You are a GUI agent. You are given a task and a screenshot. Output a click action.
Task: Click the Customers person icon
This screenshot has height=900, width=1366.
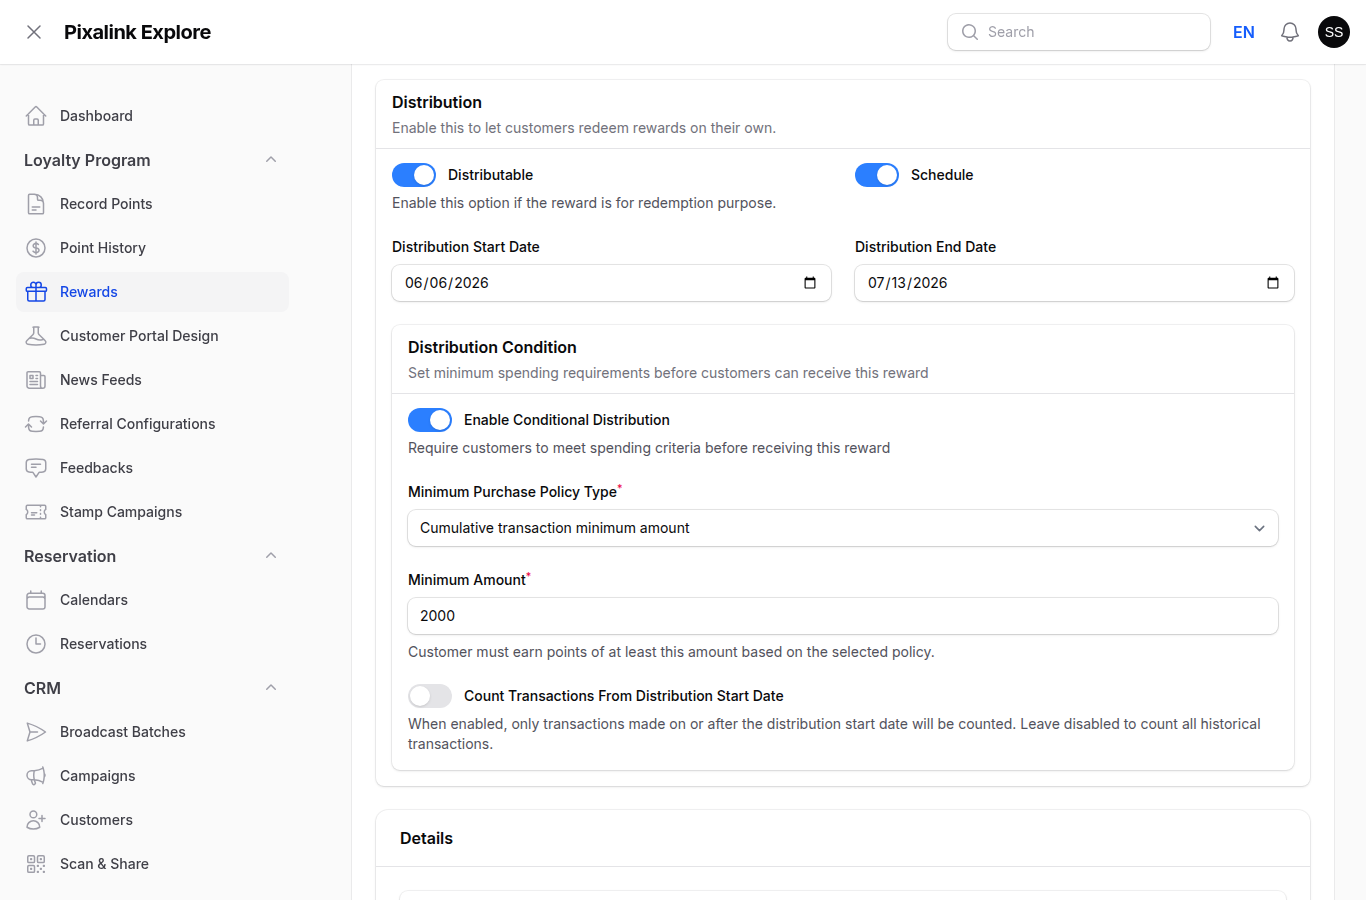[36, 820]
